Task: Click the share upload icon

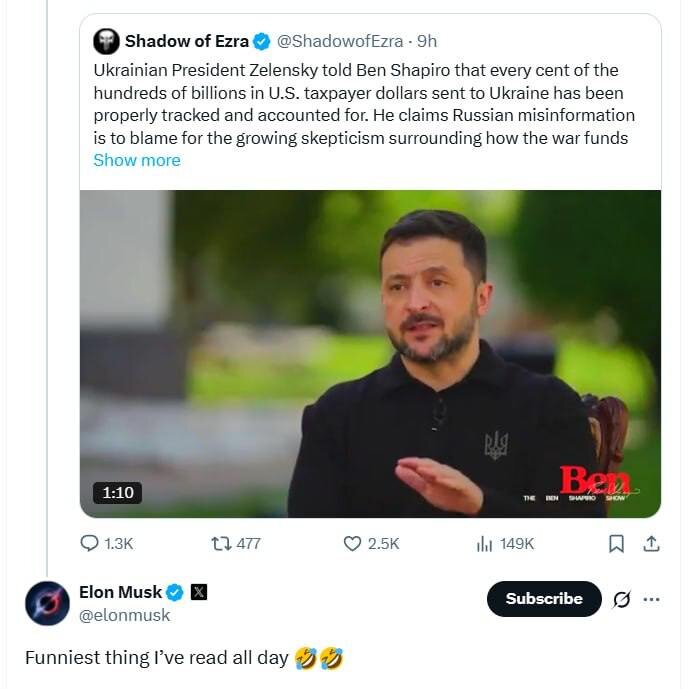Action: pyautogui.click(x=651, y=543)
